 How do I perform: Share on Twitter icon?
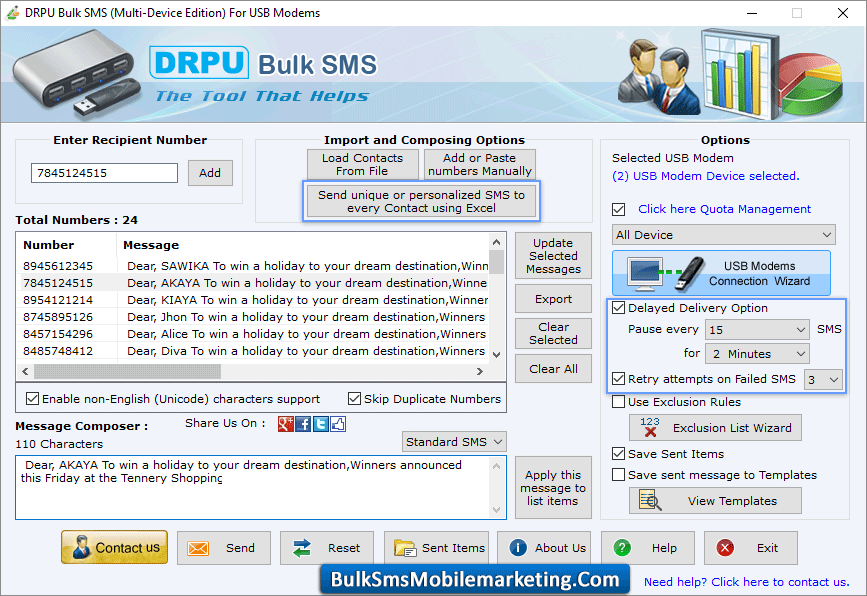click(321, 424)
